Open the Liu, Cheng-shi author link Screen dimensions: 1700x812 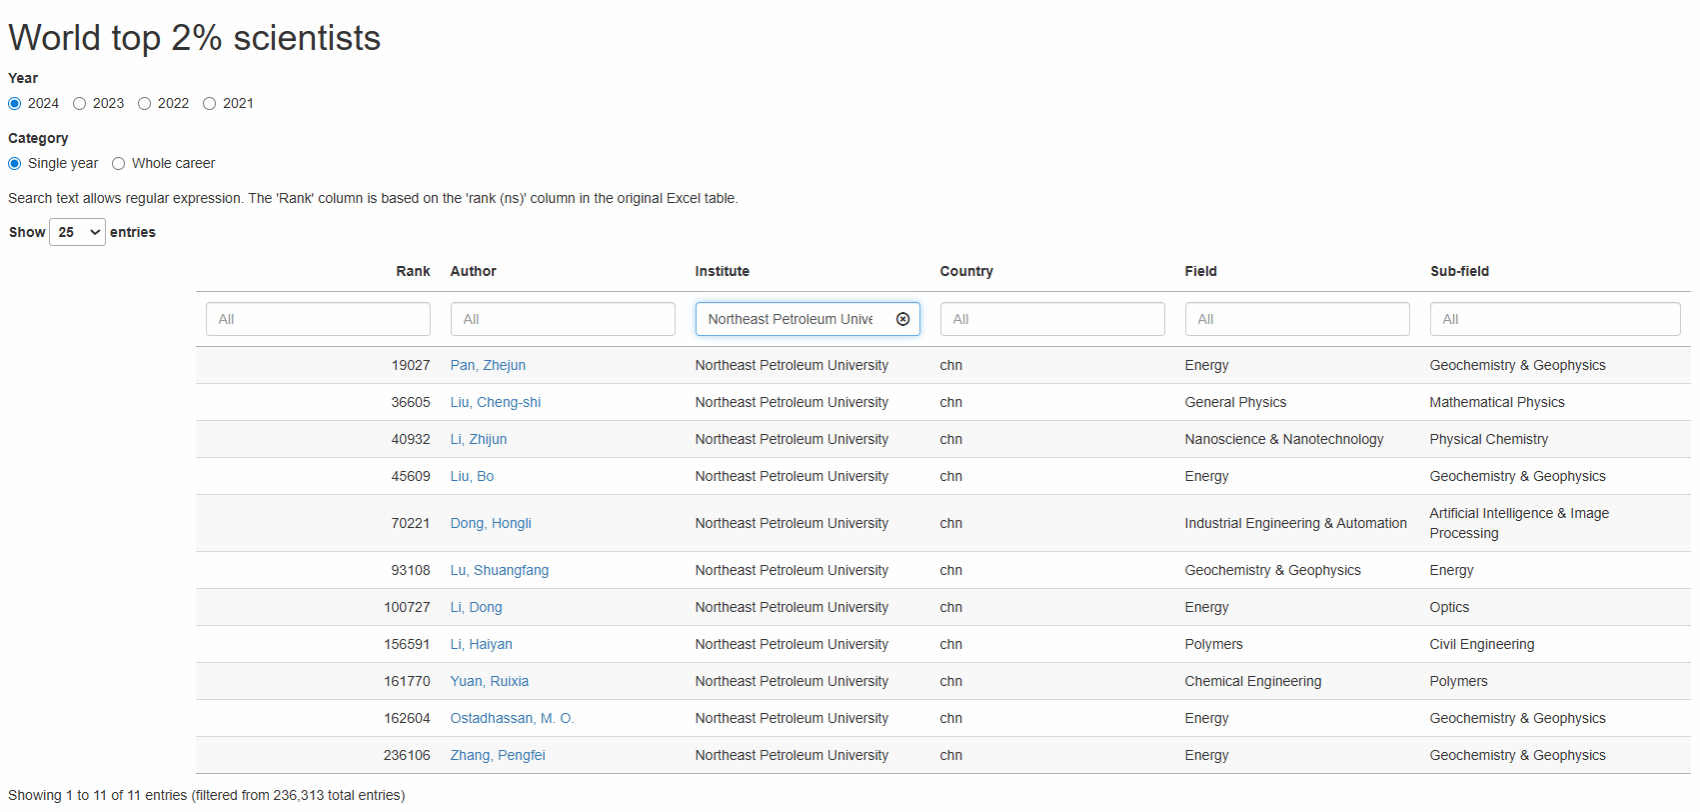[495, 402]
